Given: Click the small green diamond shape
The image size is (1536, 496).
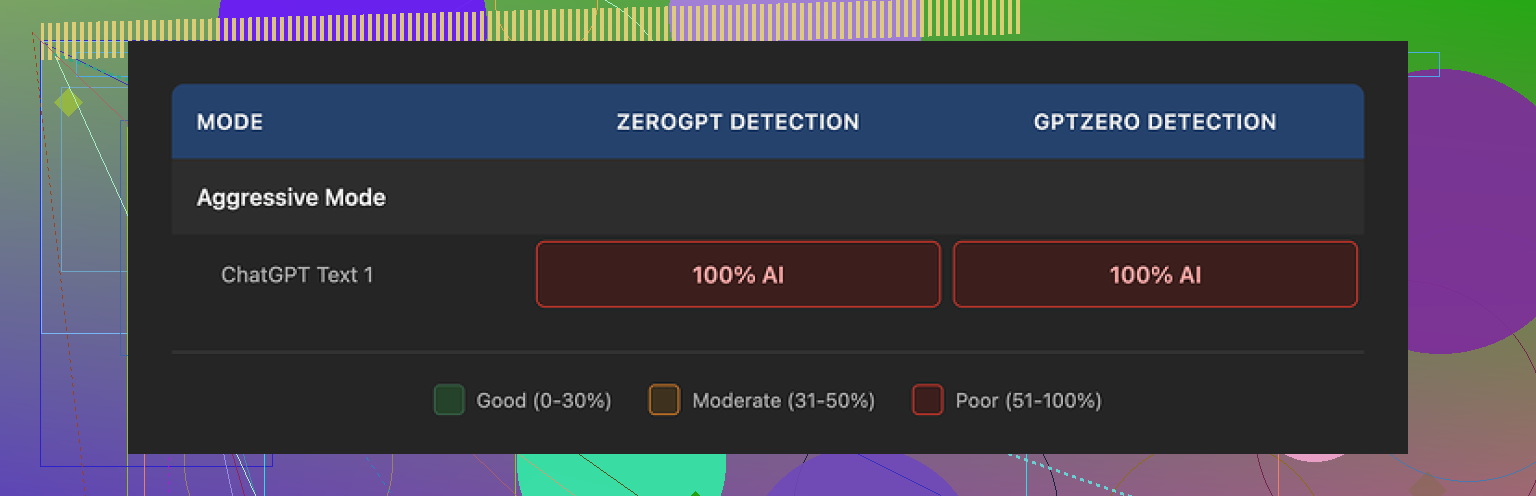Looking at the screenshot, I should click(x=67, y=101).
